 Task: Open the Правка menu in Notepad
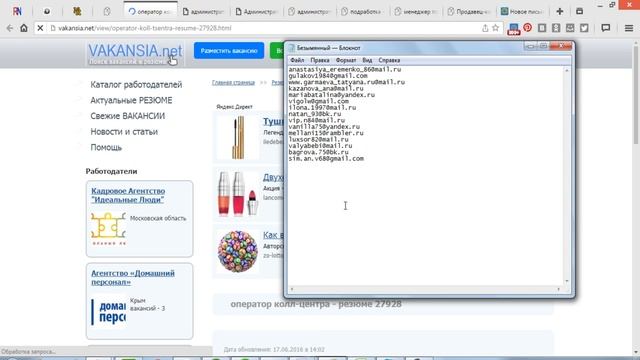pyautogui.click(x=320, y=60)
